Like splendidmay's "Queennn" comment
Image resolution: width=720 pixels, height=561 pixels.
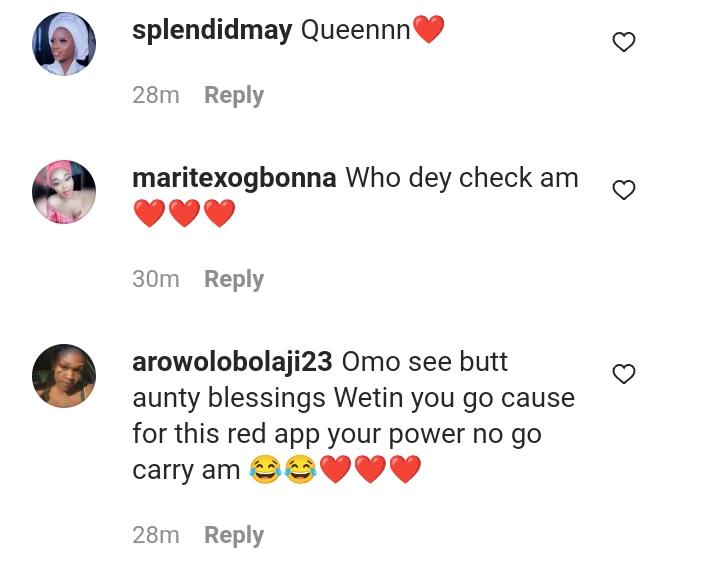tap(624, 42)
